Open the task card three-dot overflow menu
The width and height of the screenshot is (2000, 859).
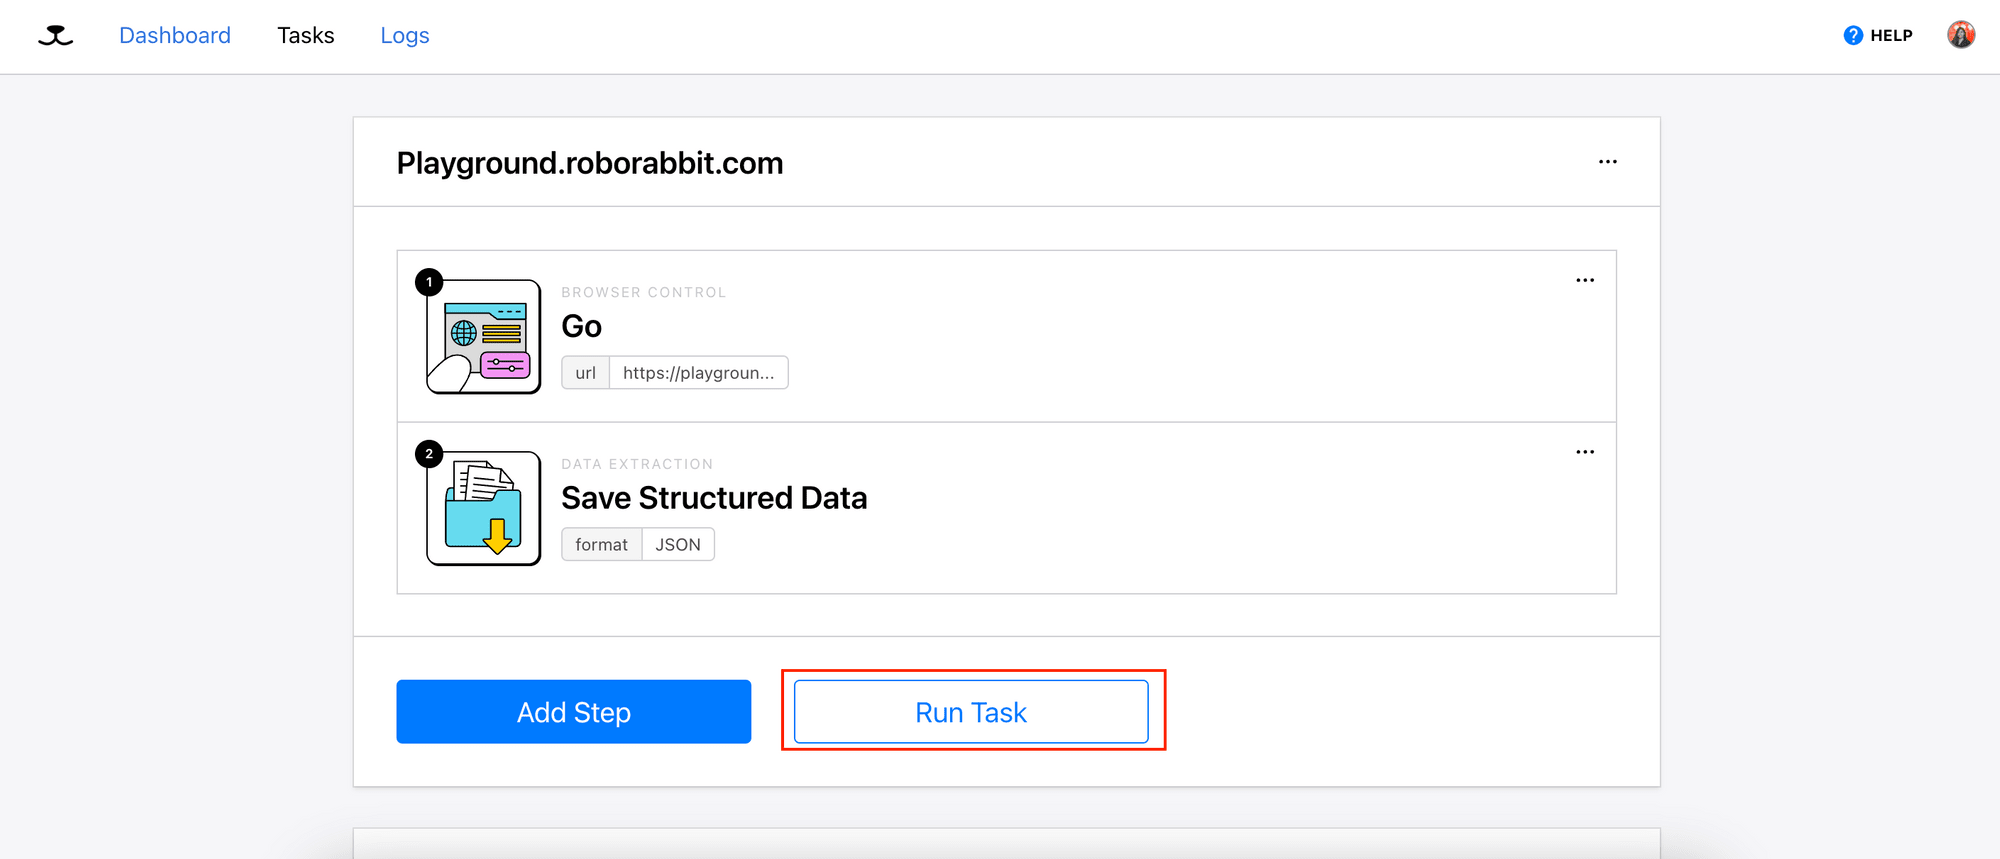point(1608,161)
